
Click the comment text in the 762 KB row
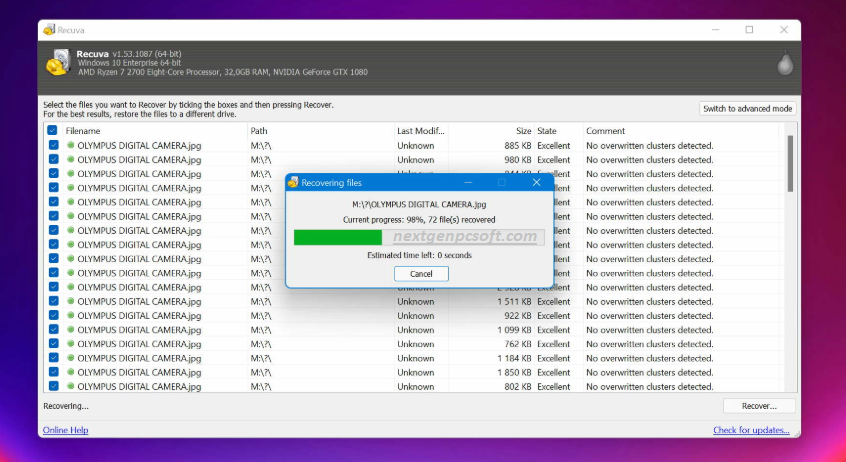coord(650,344)
